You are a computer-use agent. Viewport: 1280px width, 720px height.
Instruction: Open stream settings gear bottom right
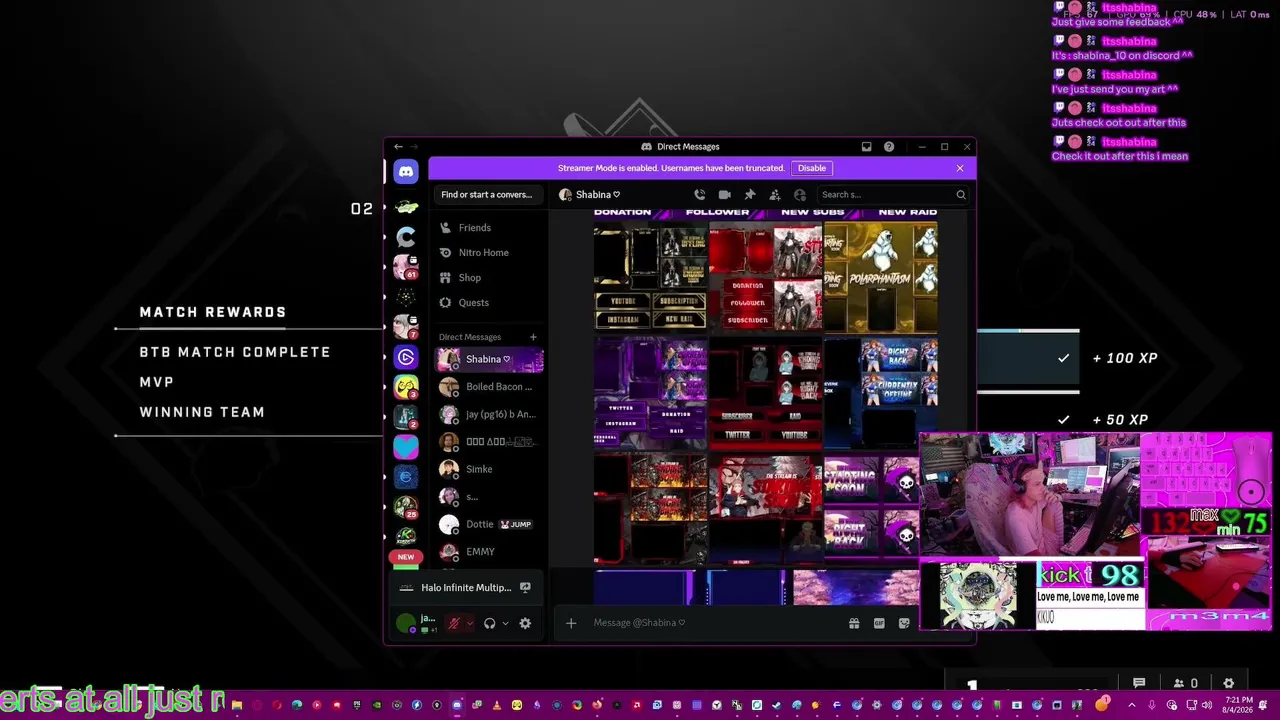coord(1229,684)
